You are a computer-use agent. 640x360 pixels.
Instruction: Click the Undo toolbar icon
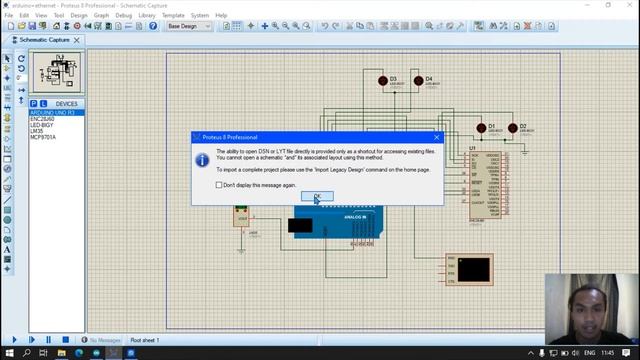tap(324, 26)
